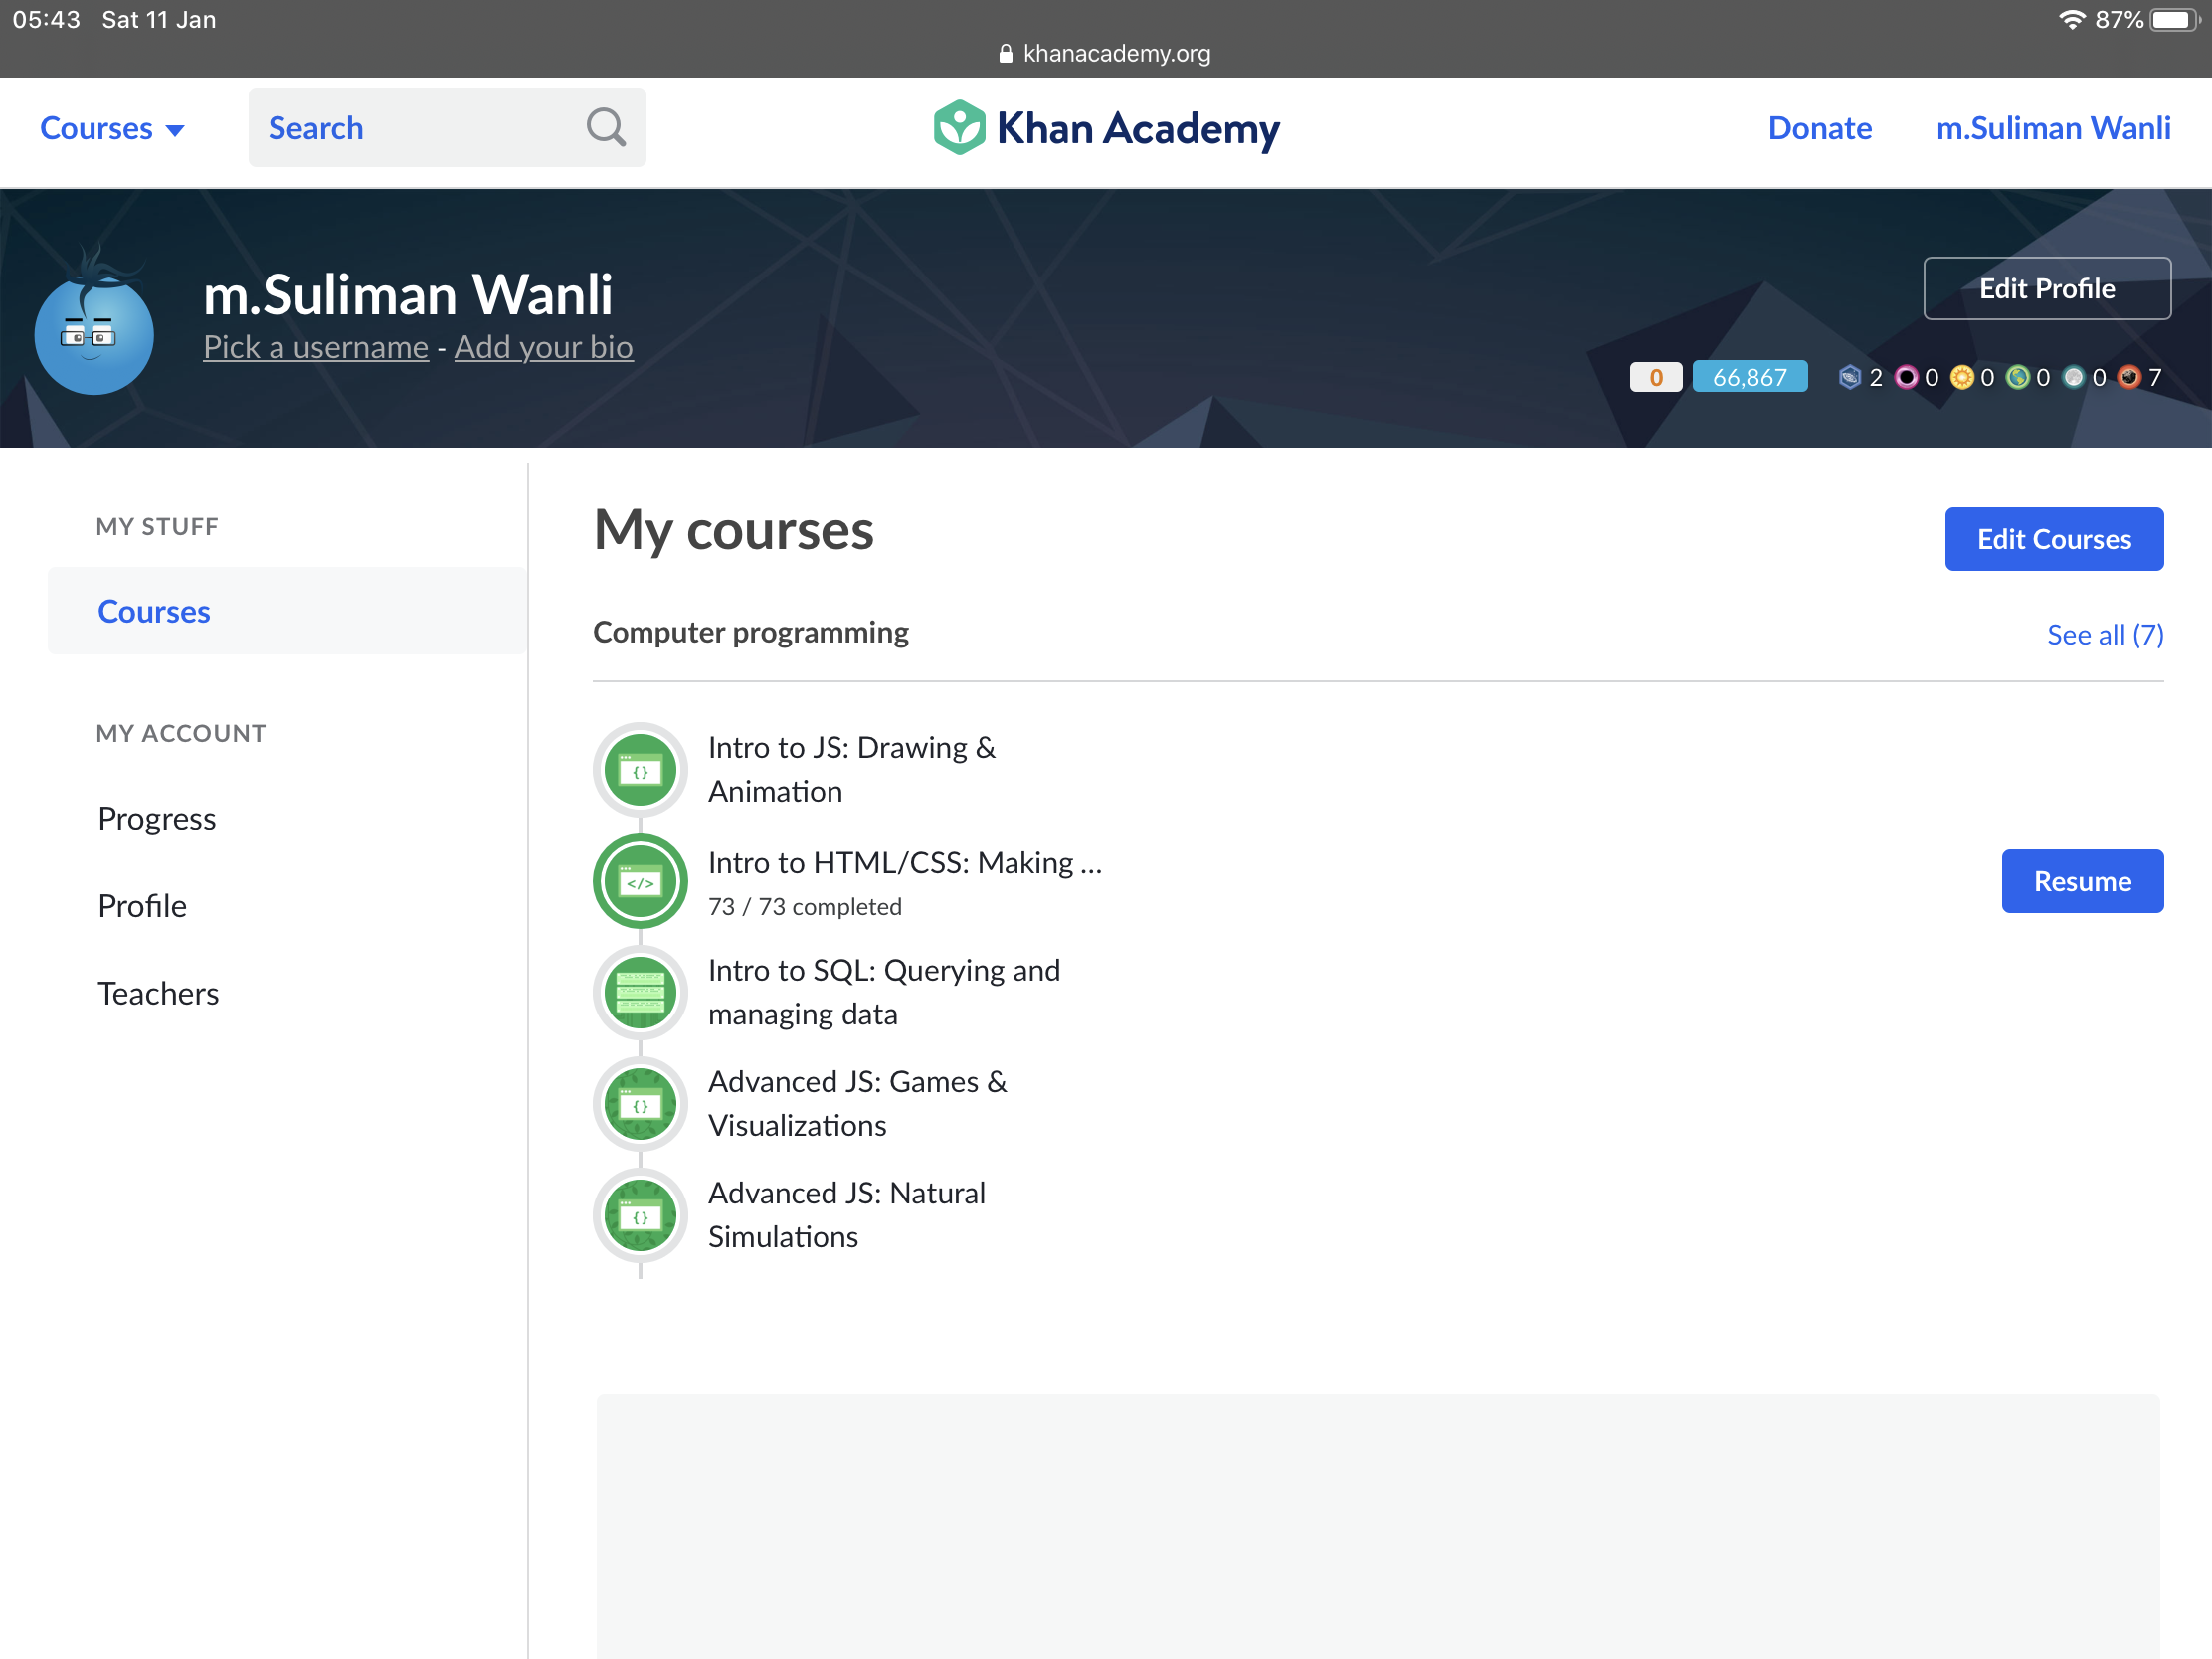This screenshot has height=1659, width=2212.
Task: Click the 0 streak counter badge
Action: coord(1656,377)
